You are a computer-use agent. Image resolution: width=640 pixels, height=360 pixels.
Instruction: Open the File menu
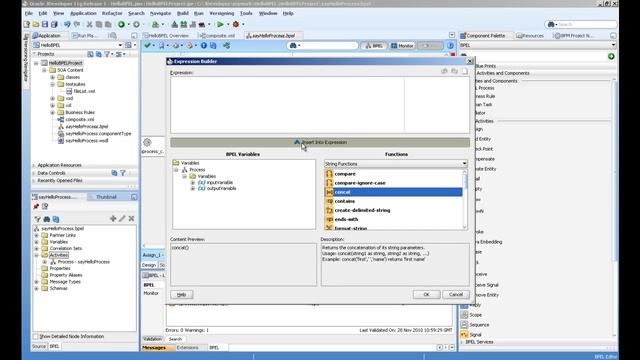coord(29,13)
